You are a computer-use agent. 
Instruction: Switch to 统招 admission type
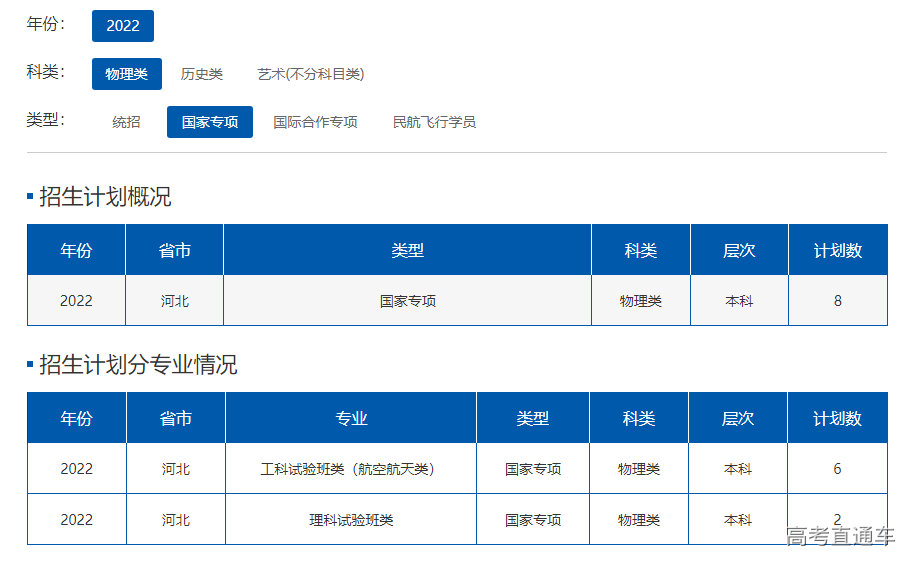pyautogui.click(x=126, y=122)
